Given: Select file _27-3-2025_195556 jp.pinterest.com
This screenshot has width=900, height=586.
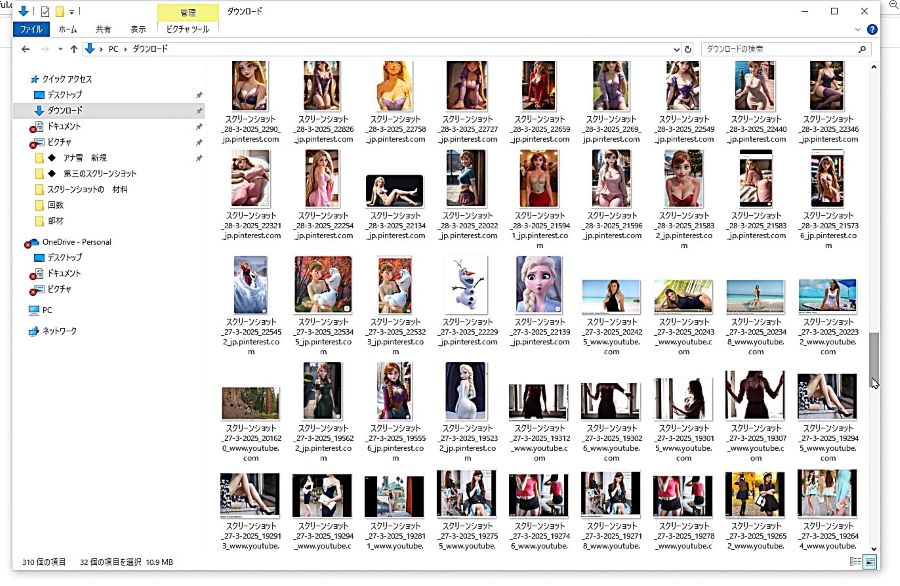Looking at the screenshot, I should [x=395, y=412].
